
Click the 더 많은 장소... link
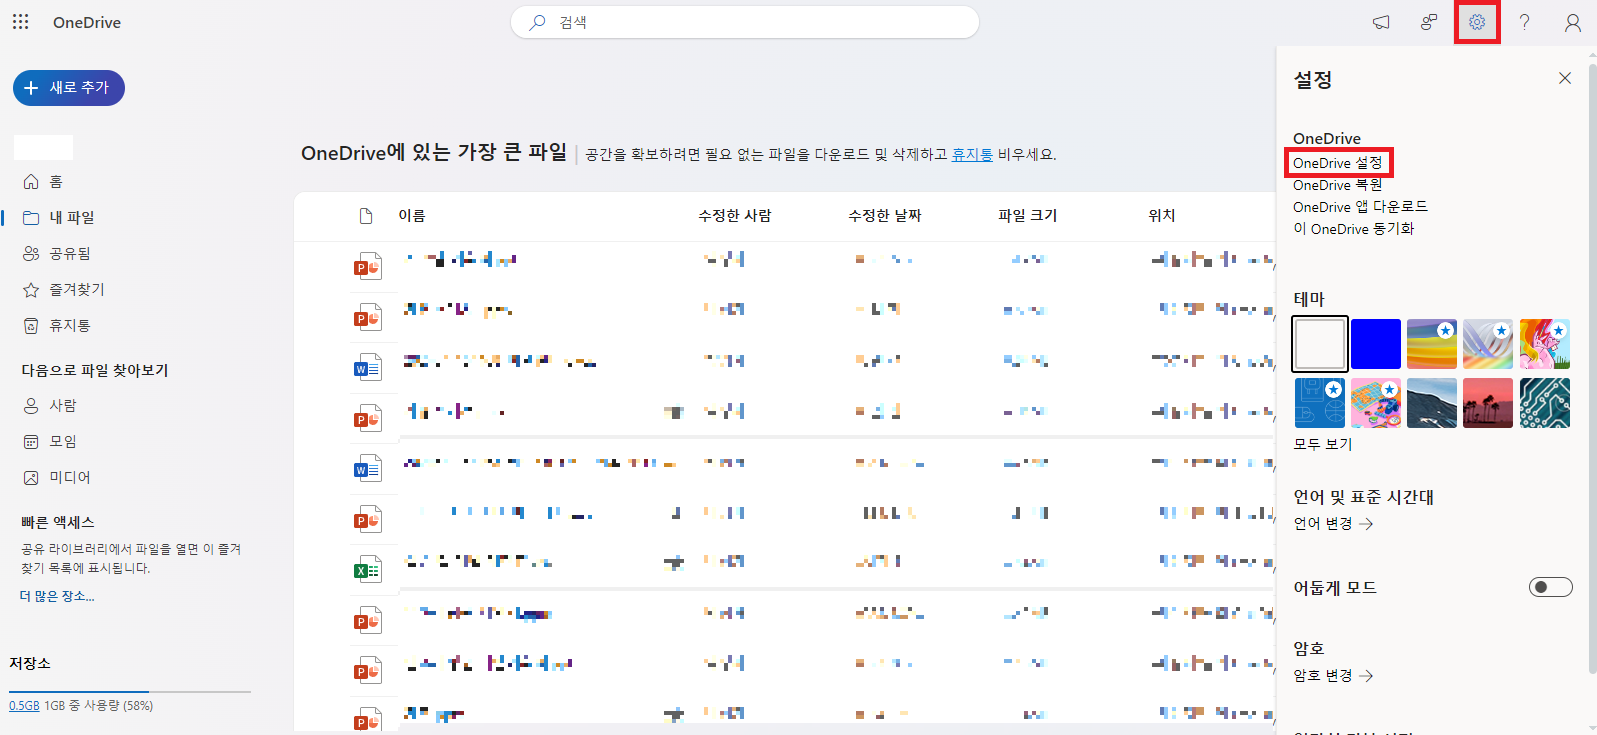(57, 596)
